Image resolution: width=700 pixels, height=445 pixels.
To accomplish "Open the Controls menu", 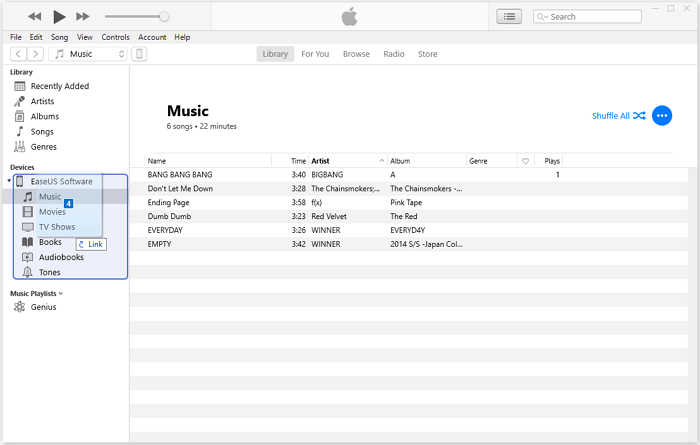I will pos(115,37).
